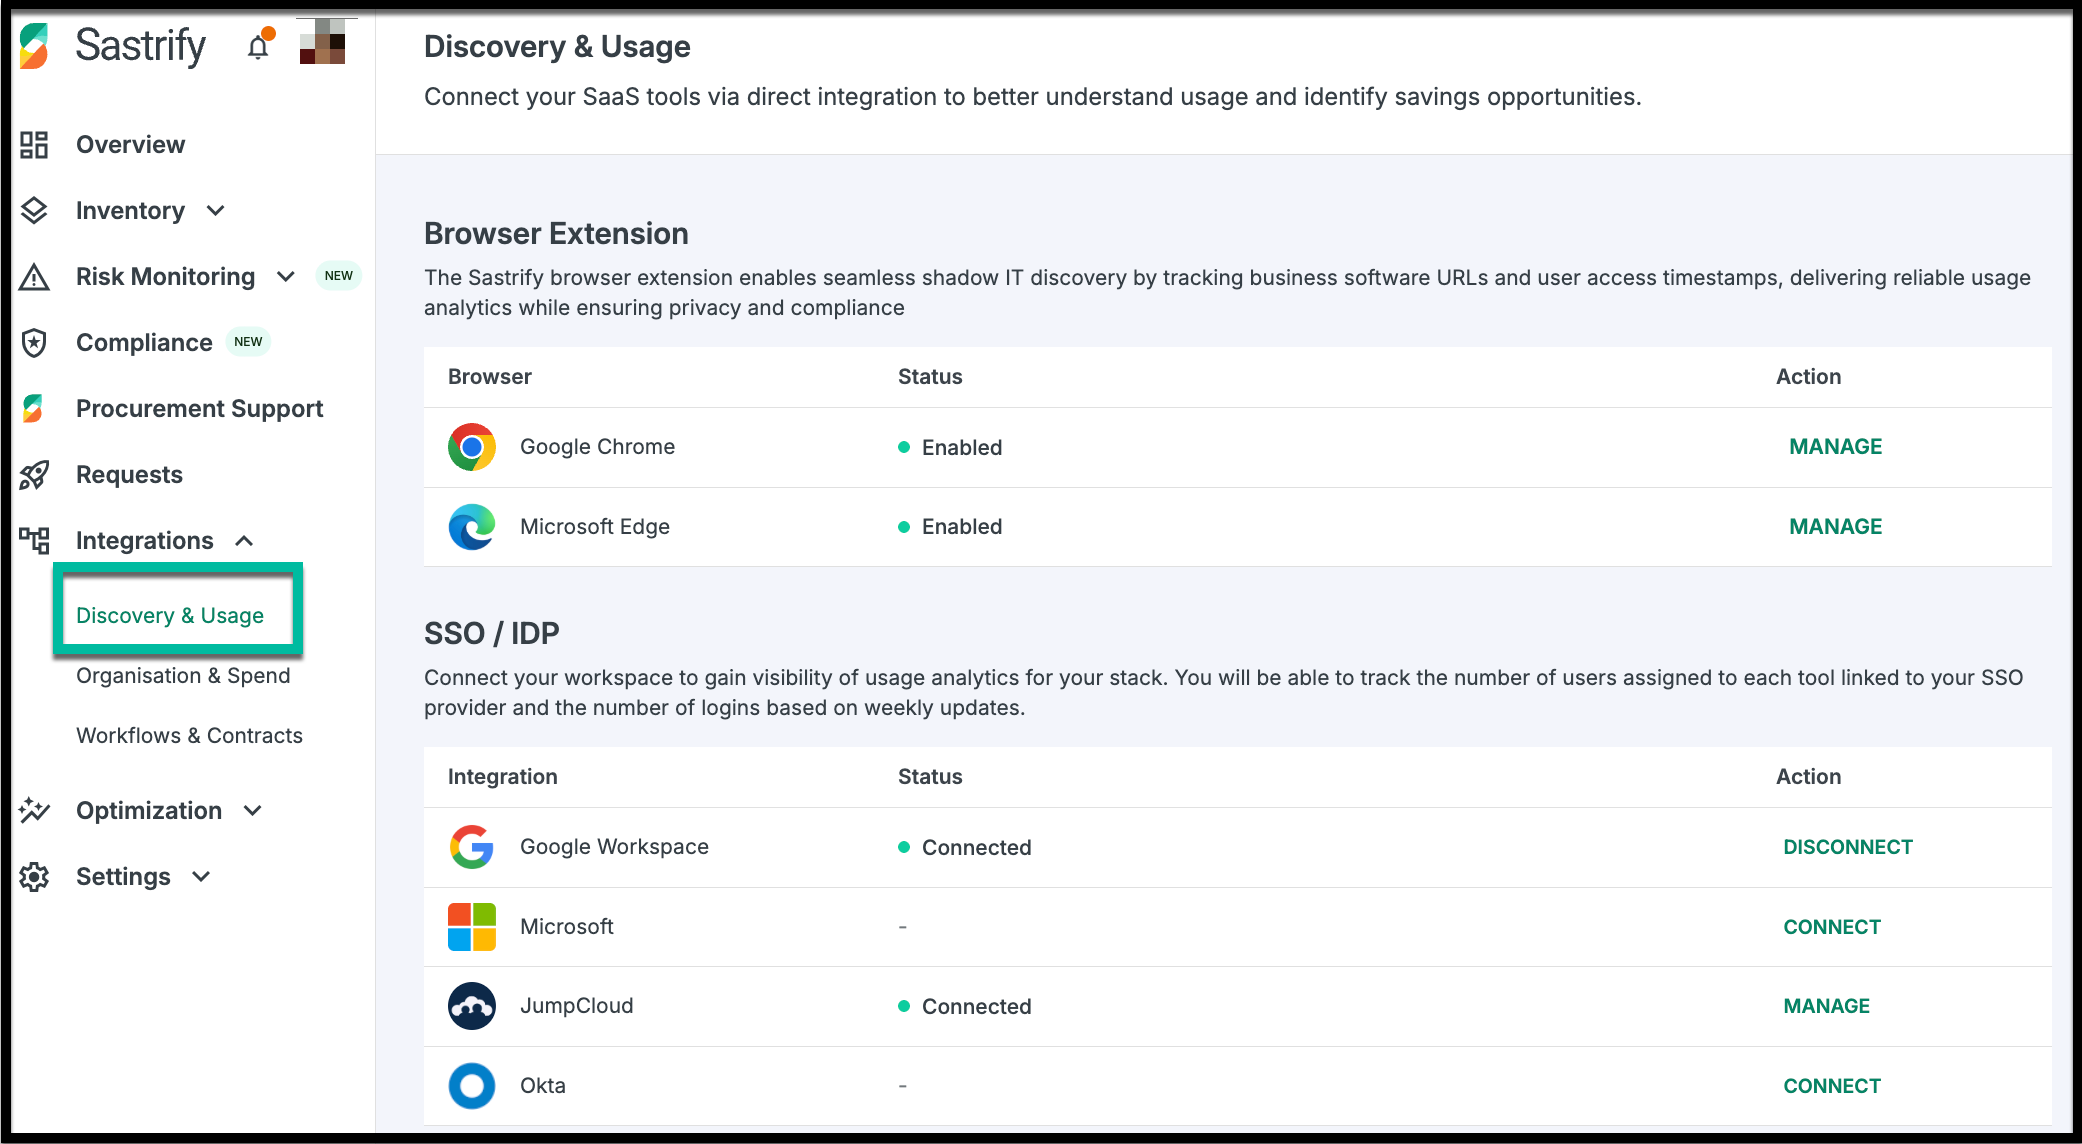Go to Overview page
2082x1144 pixels.
(130, 145)
